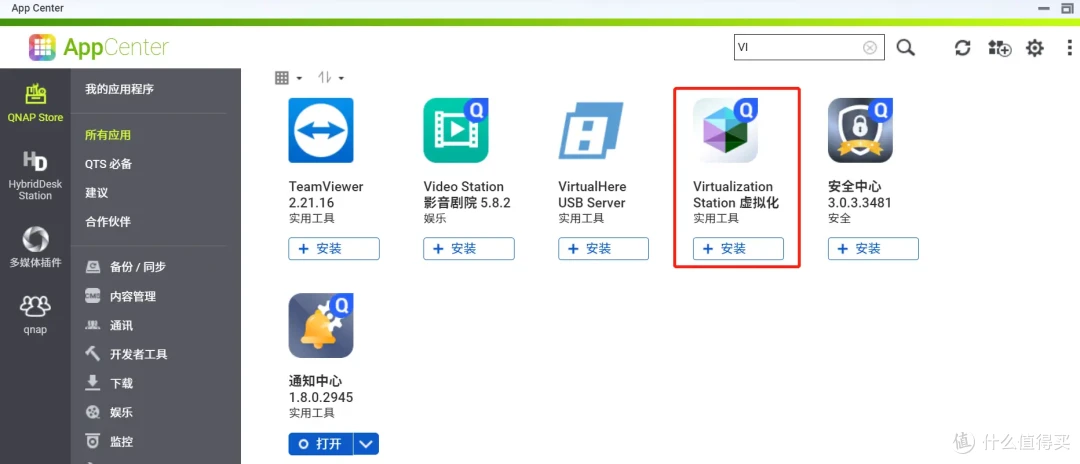1080x464 pixels.
Task: Click the 通知中心 bell icon
Action: (321, 326)
